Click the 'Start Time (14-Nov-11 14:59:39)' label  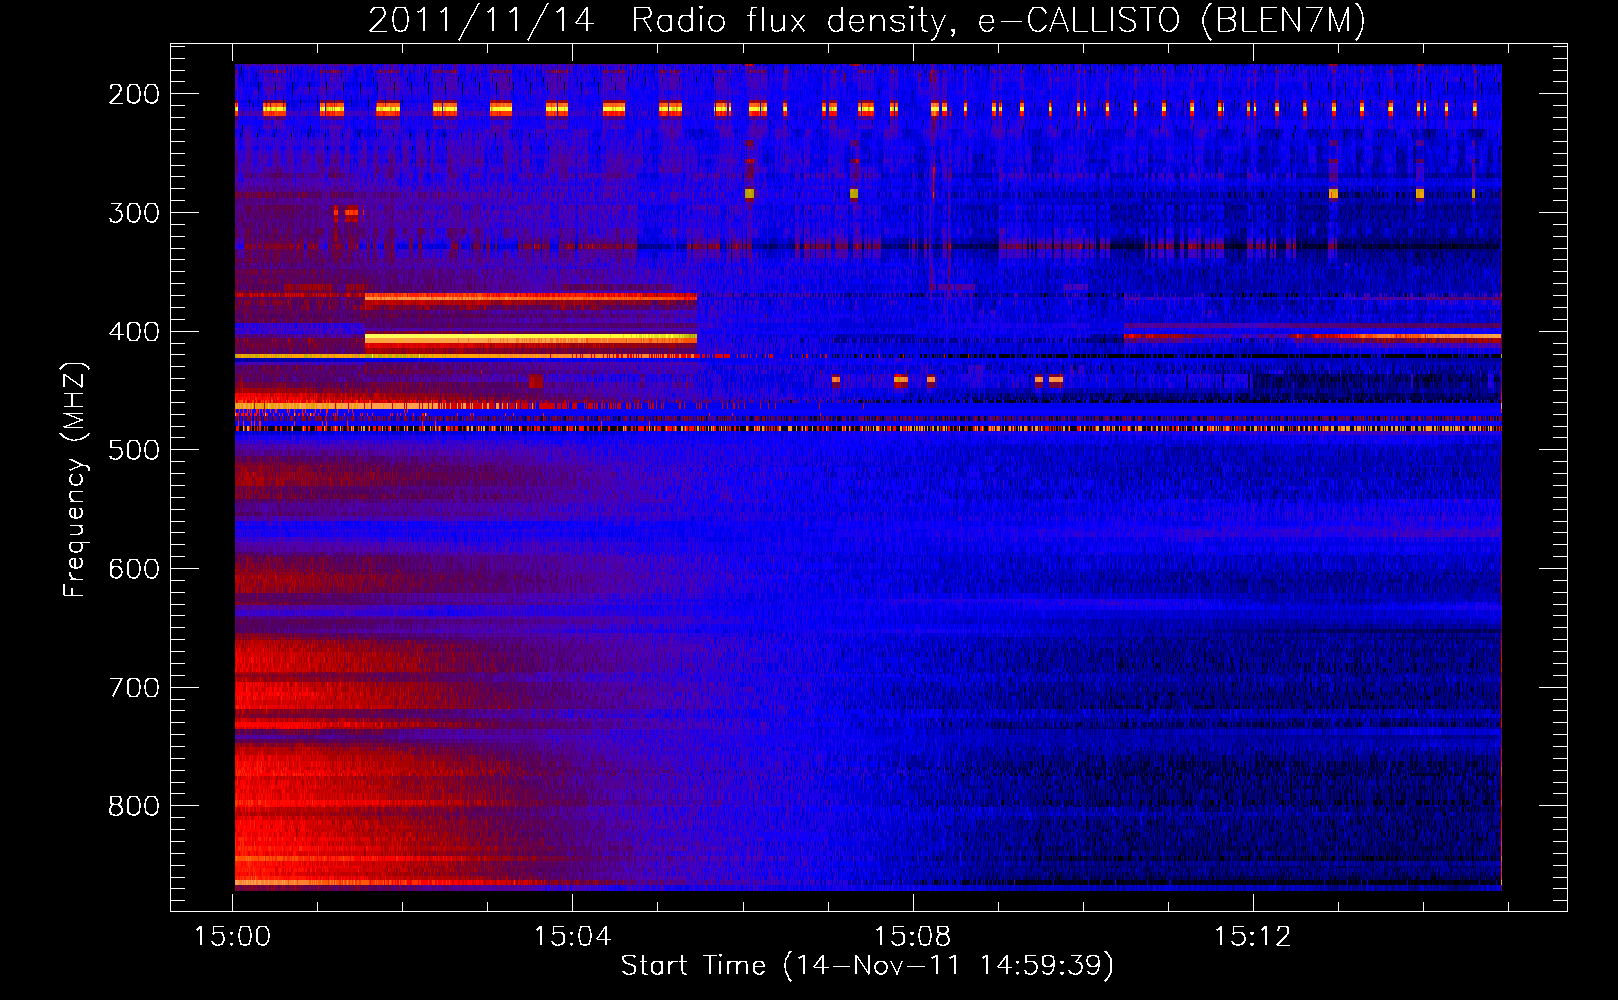[867, 966]
